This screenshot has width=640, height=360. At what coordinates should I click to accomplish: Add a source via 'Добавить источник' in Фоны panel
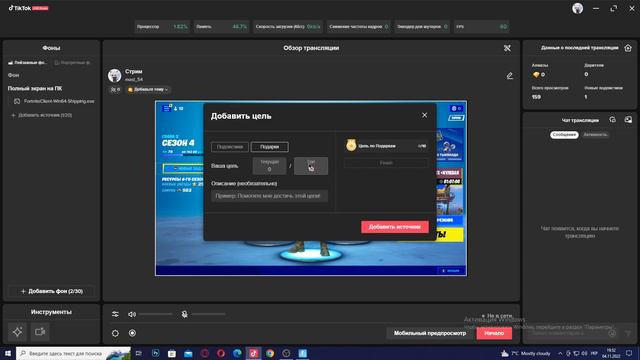(42, 116)
